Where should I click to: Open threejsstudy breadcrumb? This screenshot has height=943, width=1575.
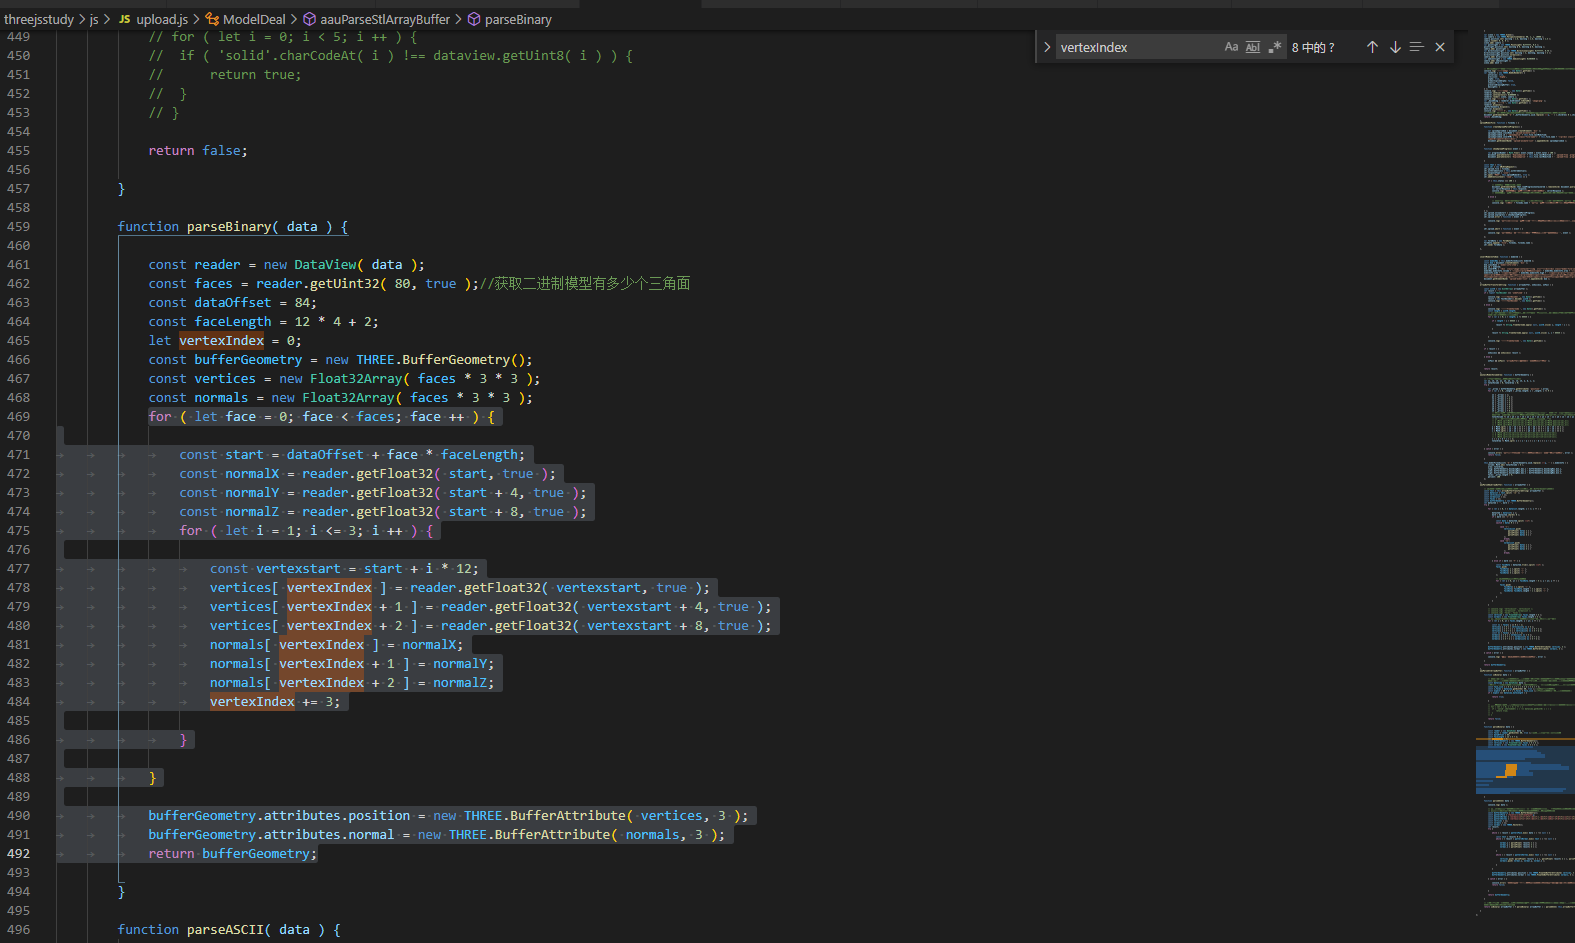(39, 19)
